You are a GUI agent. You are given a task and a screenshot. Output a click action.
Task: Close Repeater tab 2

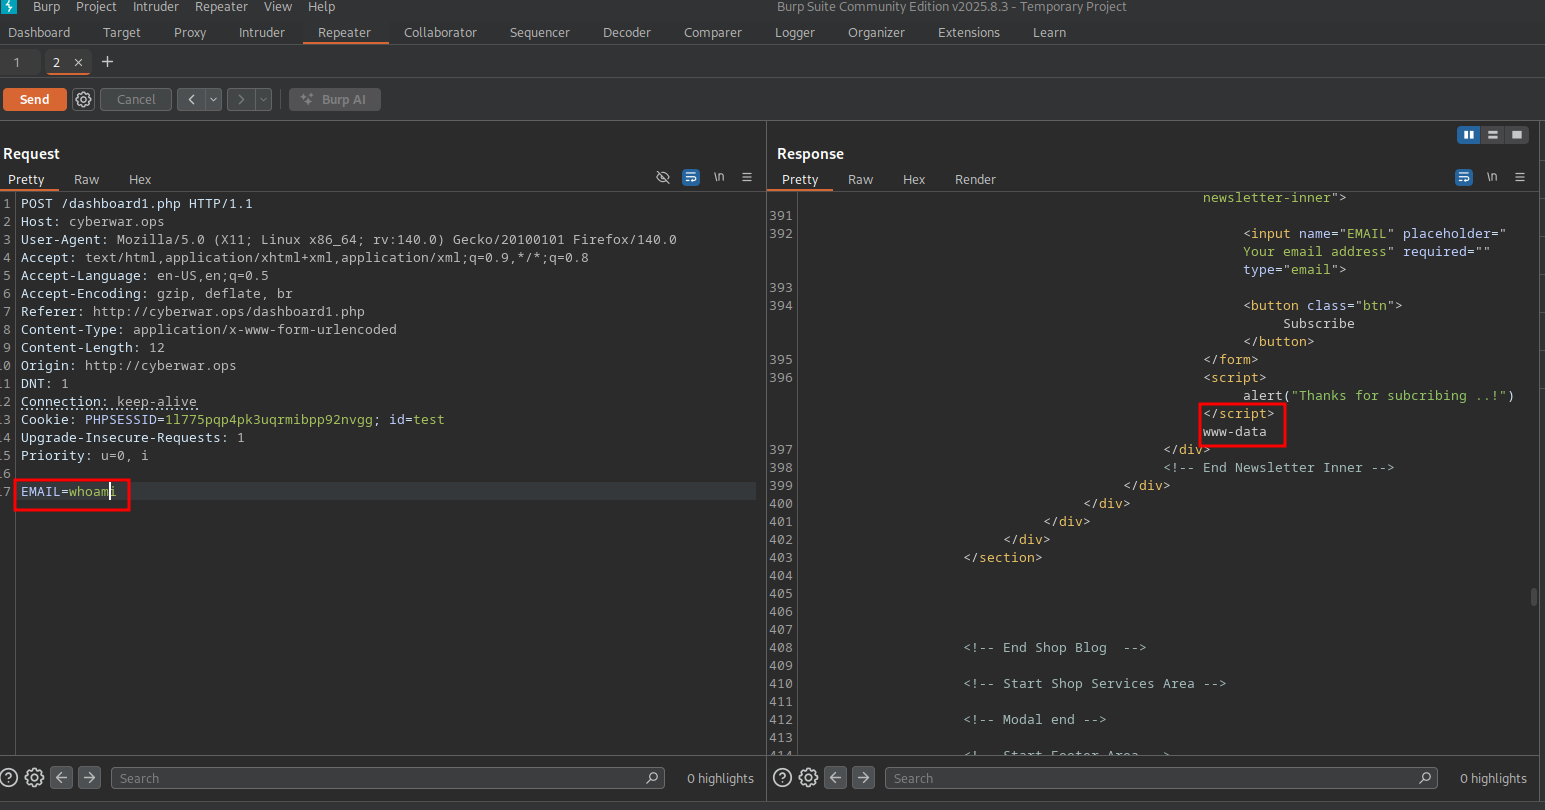pyautogui.click(x=79, y=63)
